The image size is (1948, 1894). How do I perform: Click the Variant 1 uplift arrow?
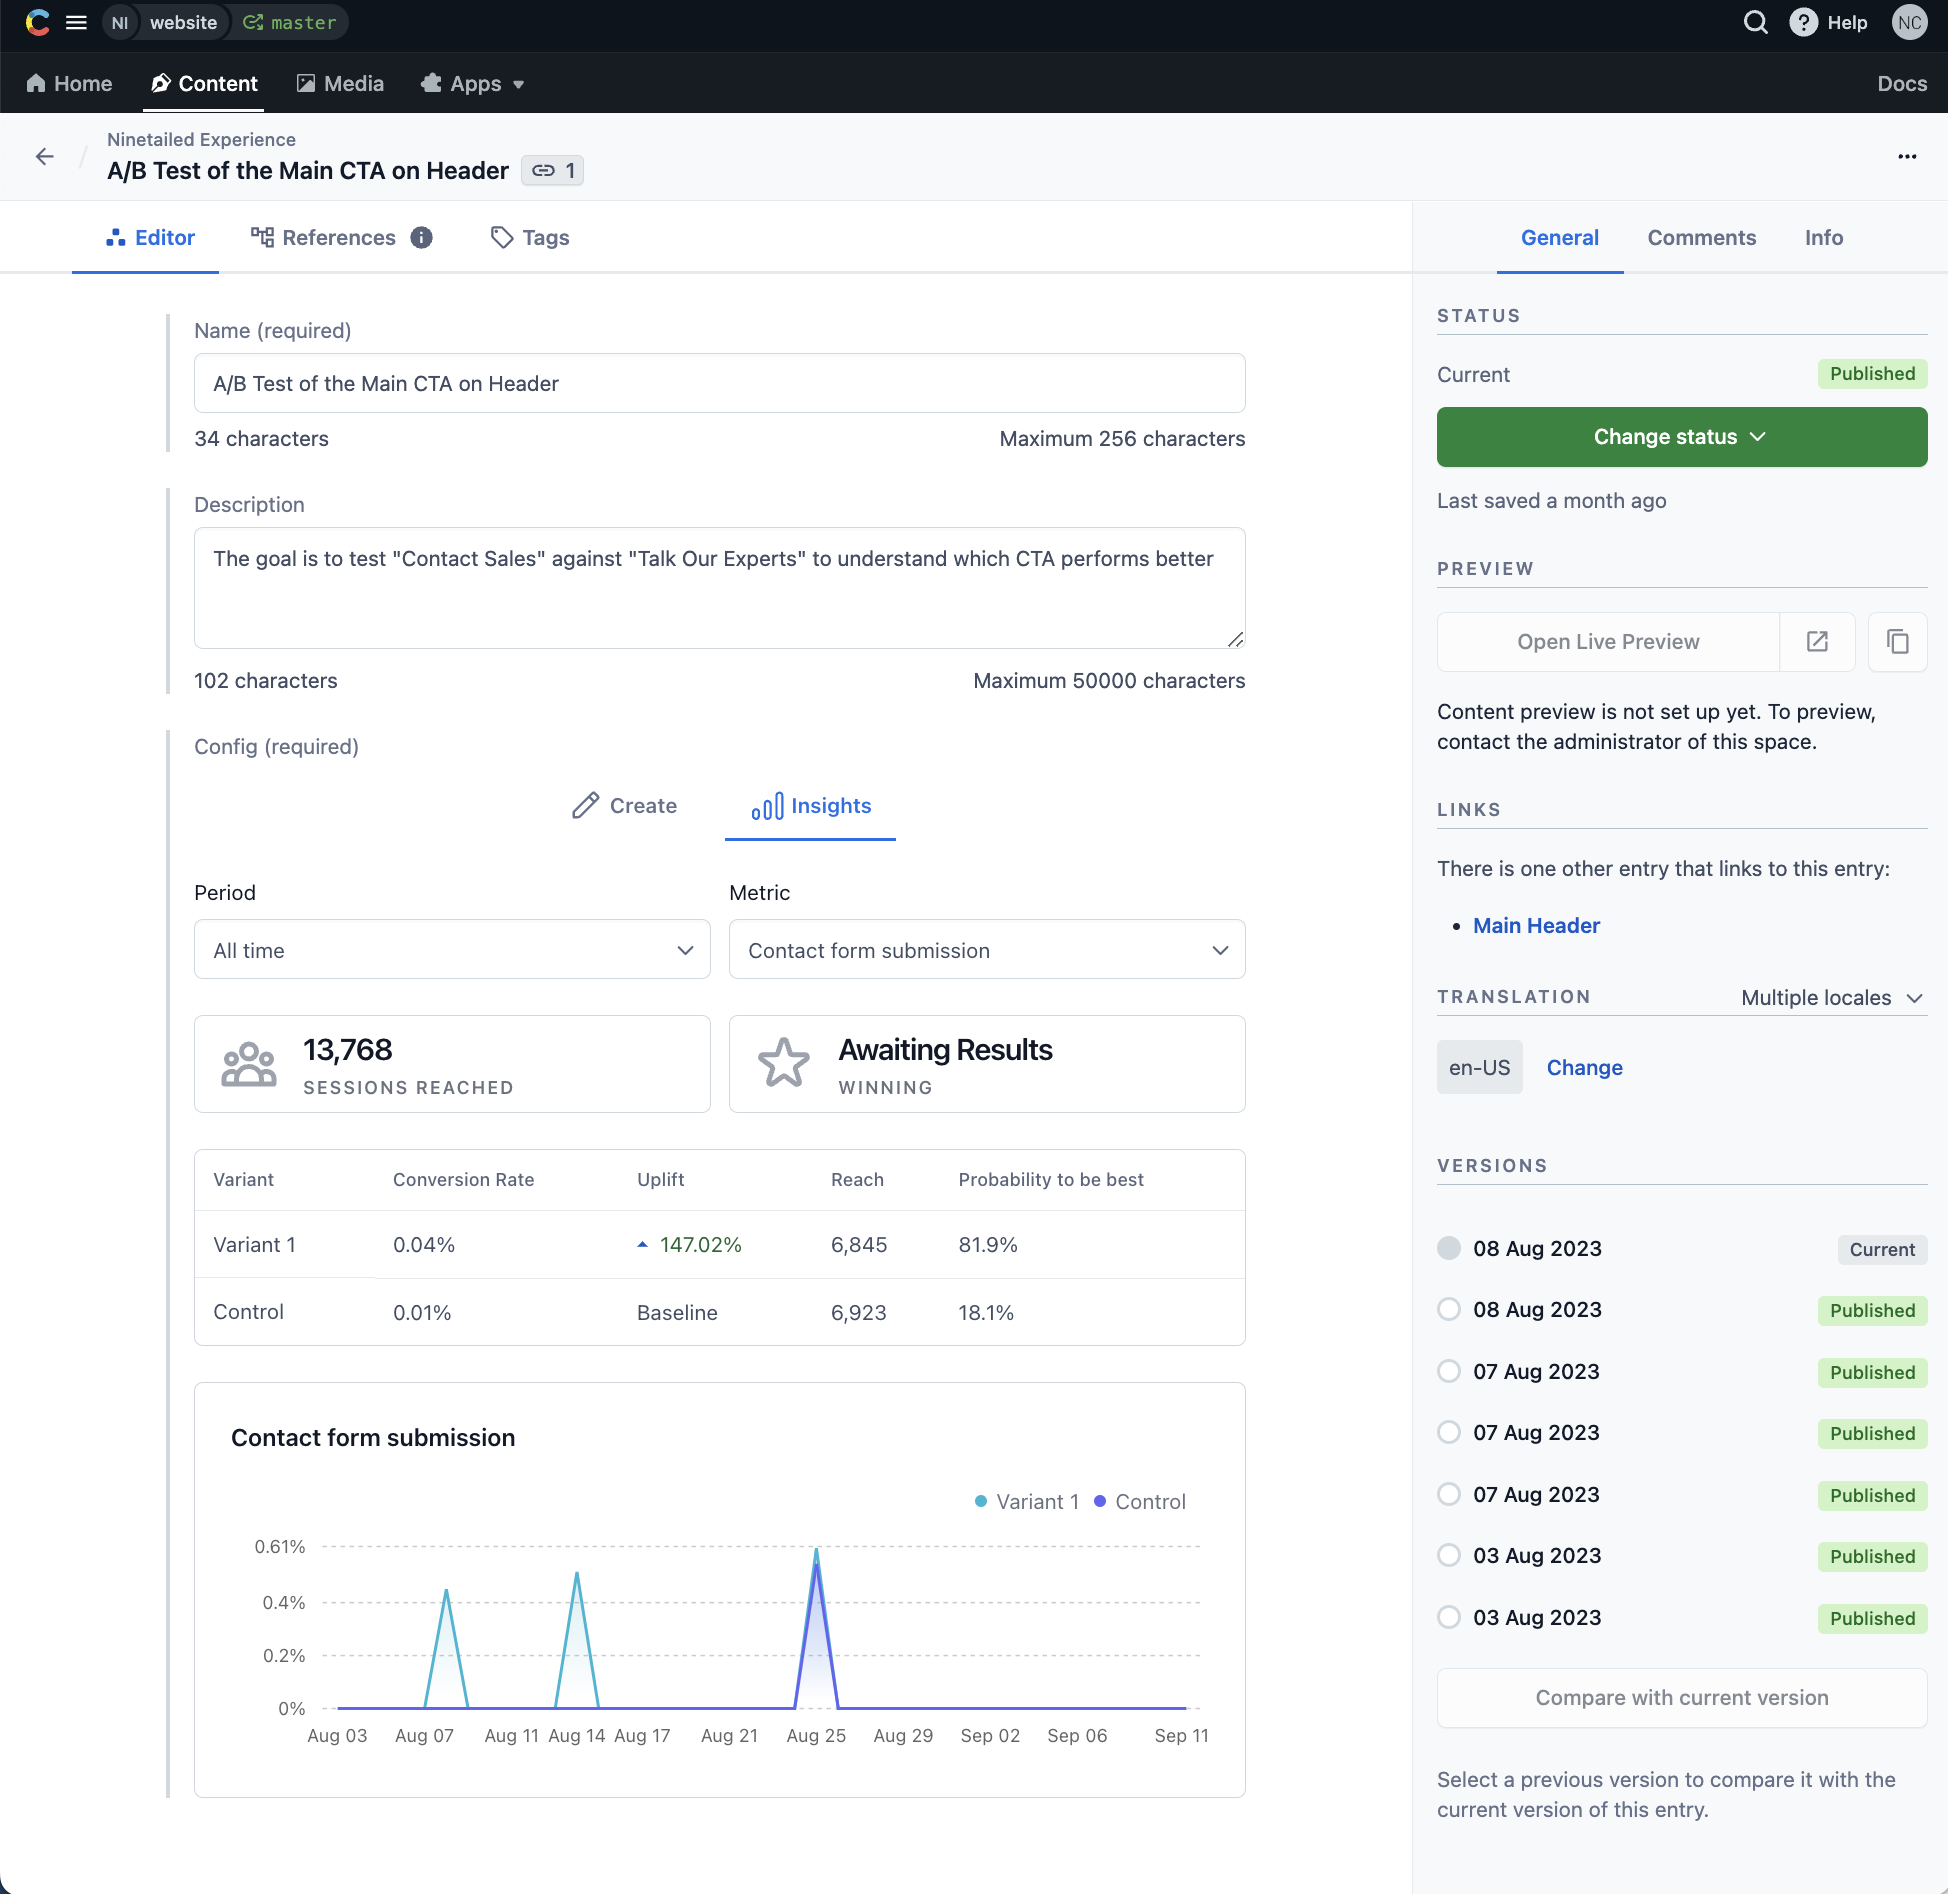[643, 1245]
